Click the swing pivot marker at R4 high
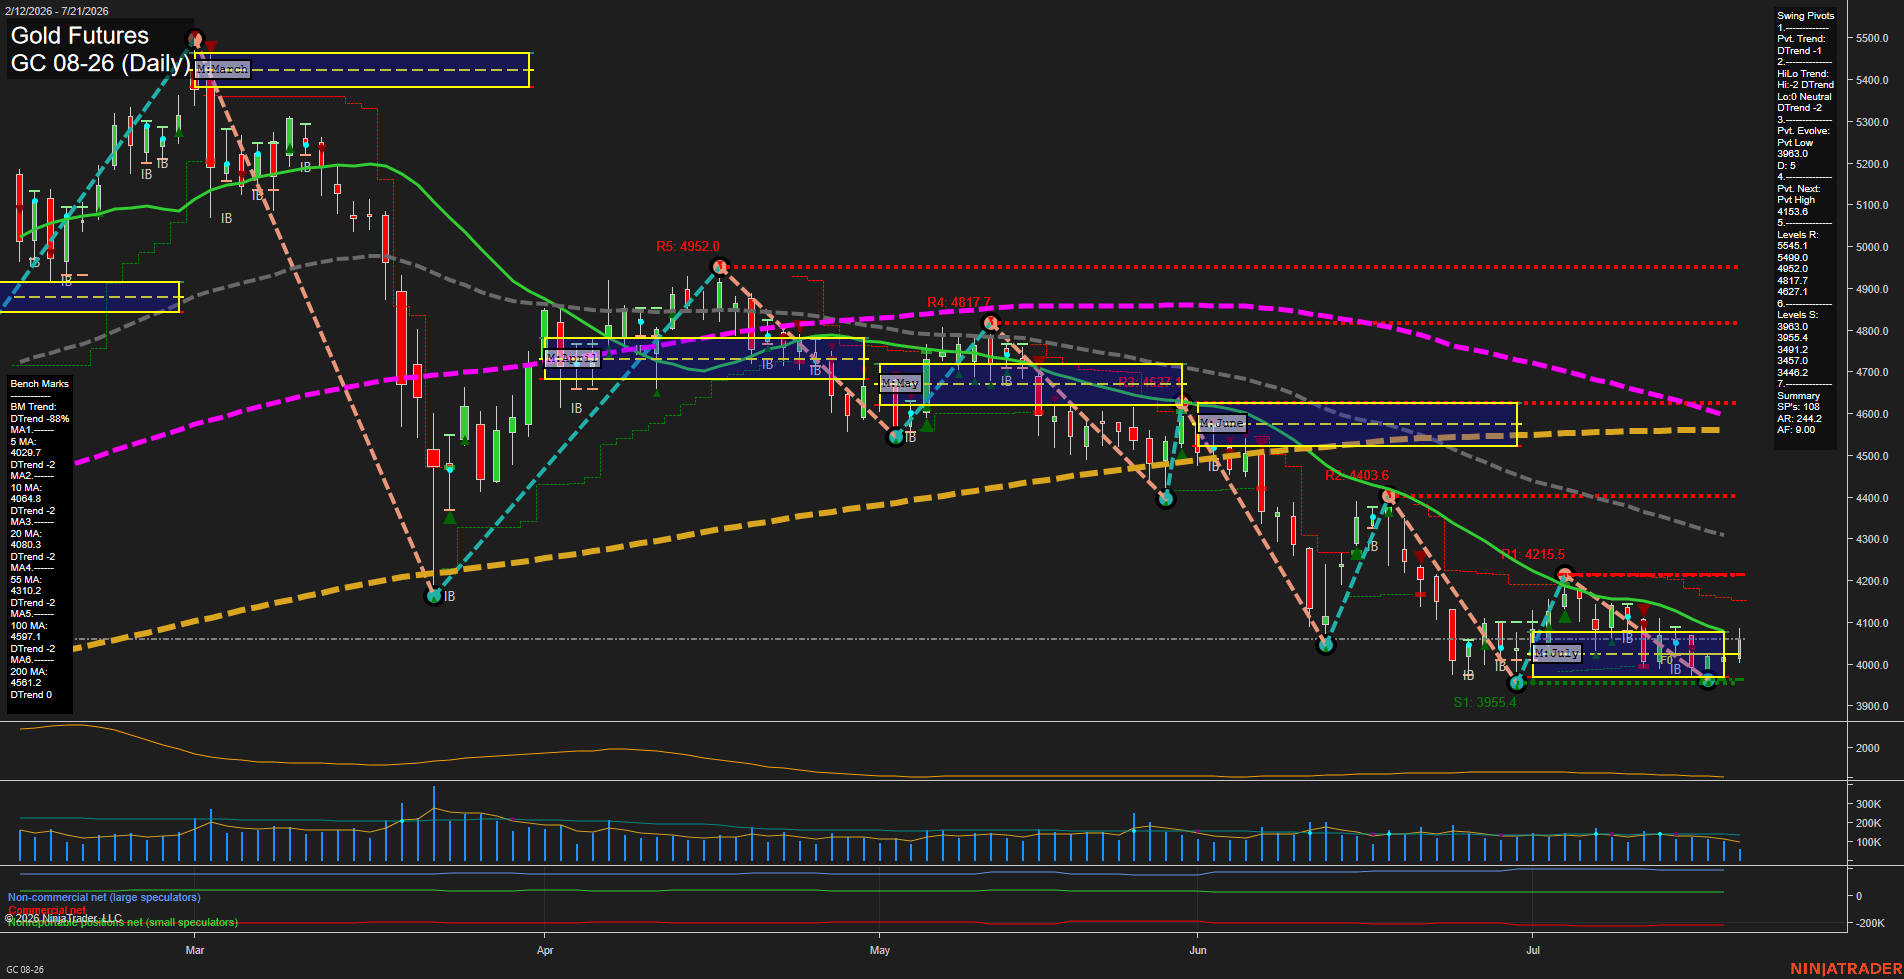 991,323
